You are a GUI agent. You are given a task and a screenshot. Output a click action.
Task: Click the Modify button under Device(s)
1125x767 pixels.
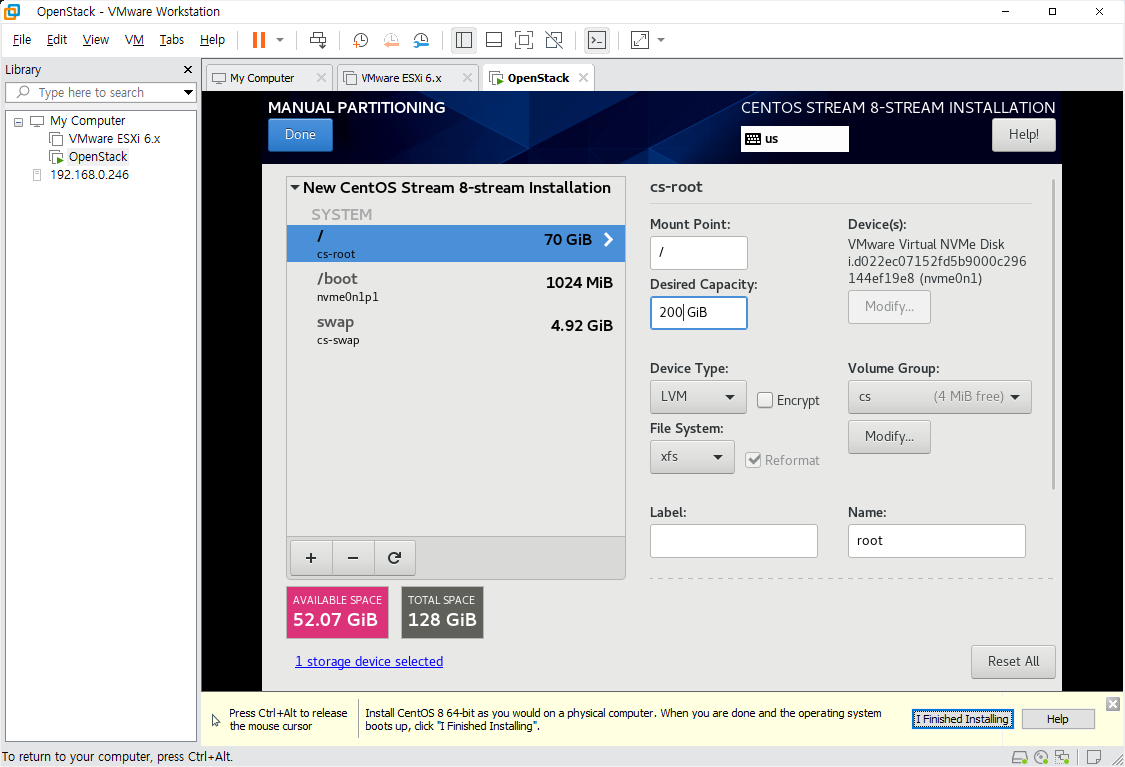click(889, 306)
